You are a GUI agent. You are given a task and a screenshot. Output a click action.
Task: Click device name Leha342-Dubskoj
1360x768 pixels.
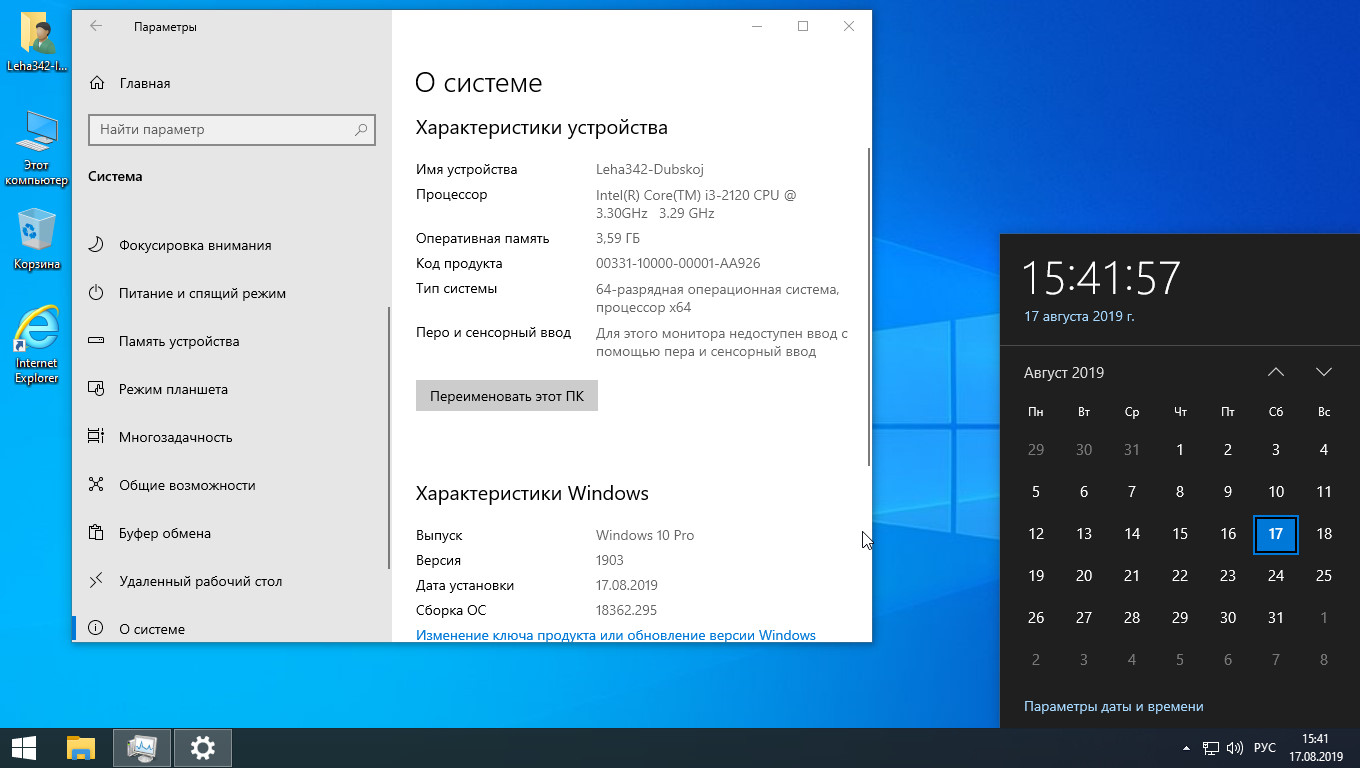point(650,170)
